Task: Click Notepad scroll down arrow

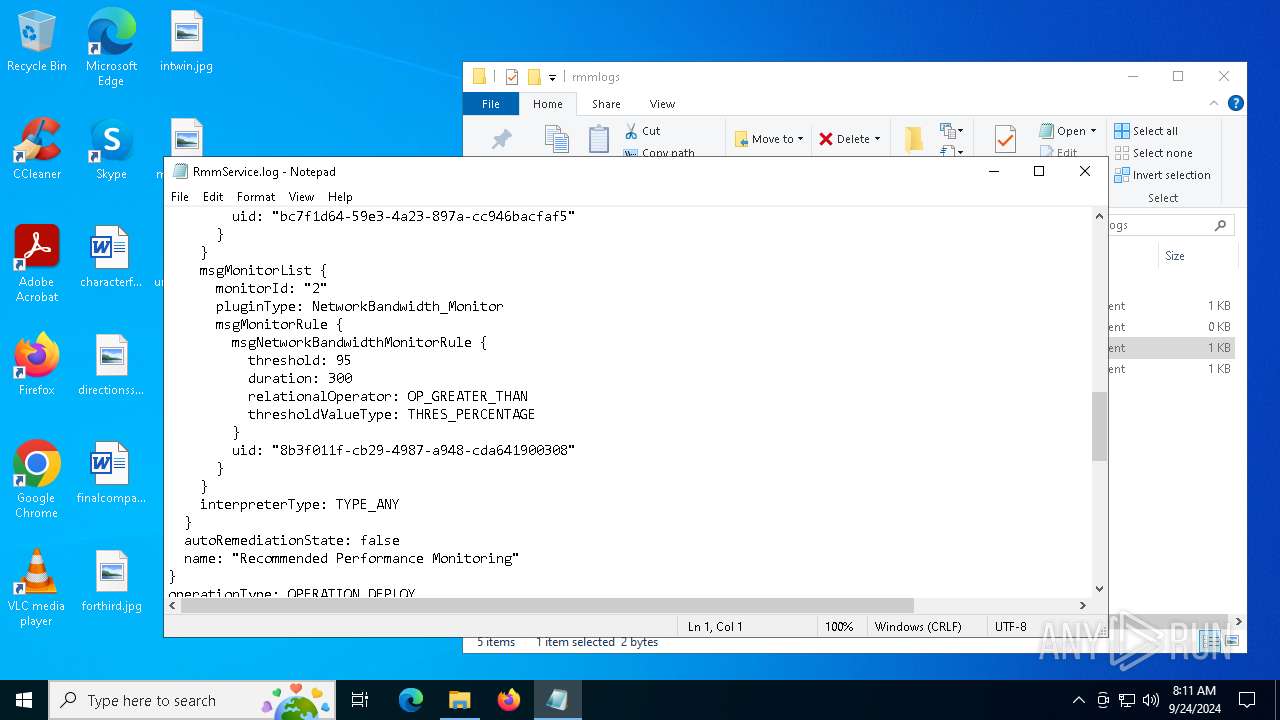Action: pos(1099,589)
